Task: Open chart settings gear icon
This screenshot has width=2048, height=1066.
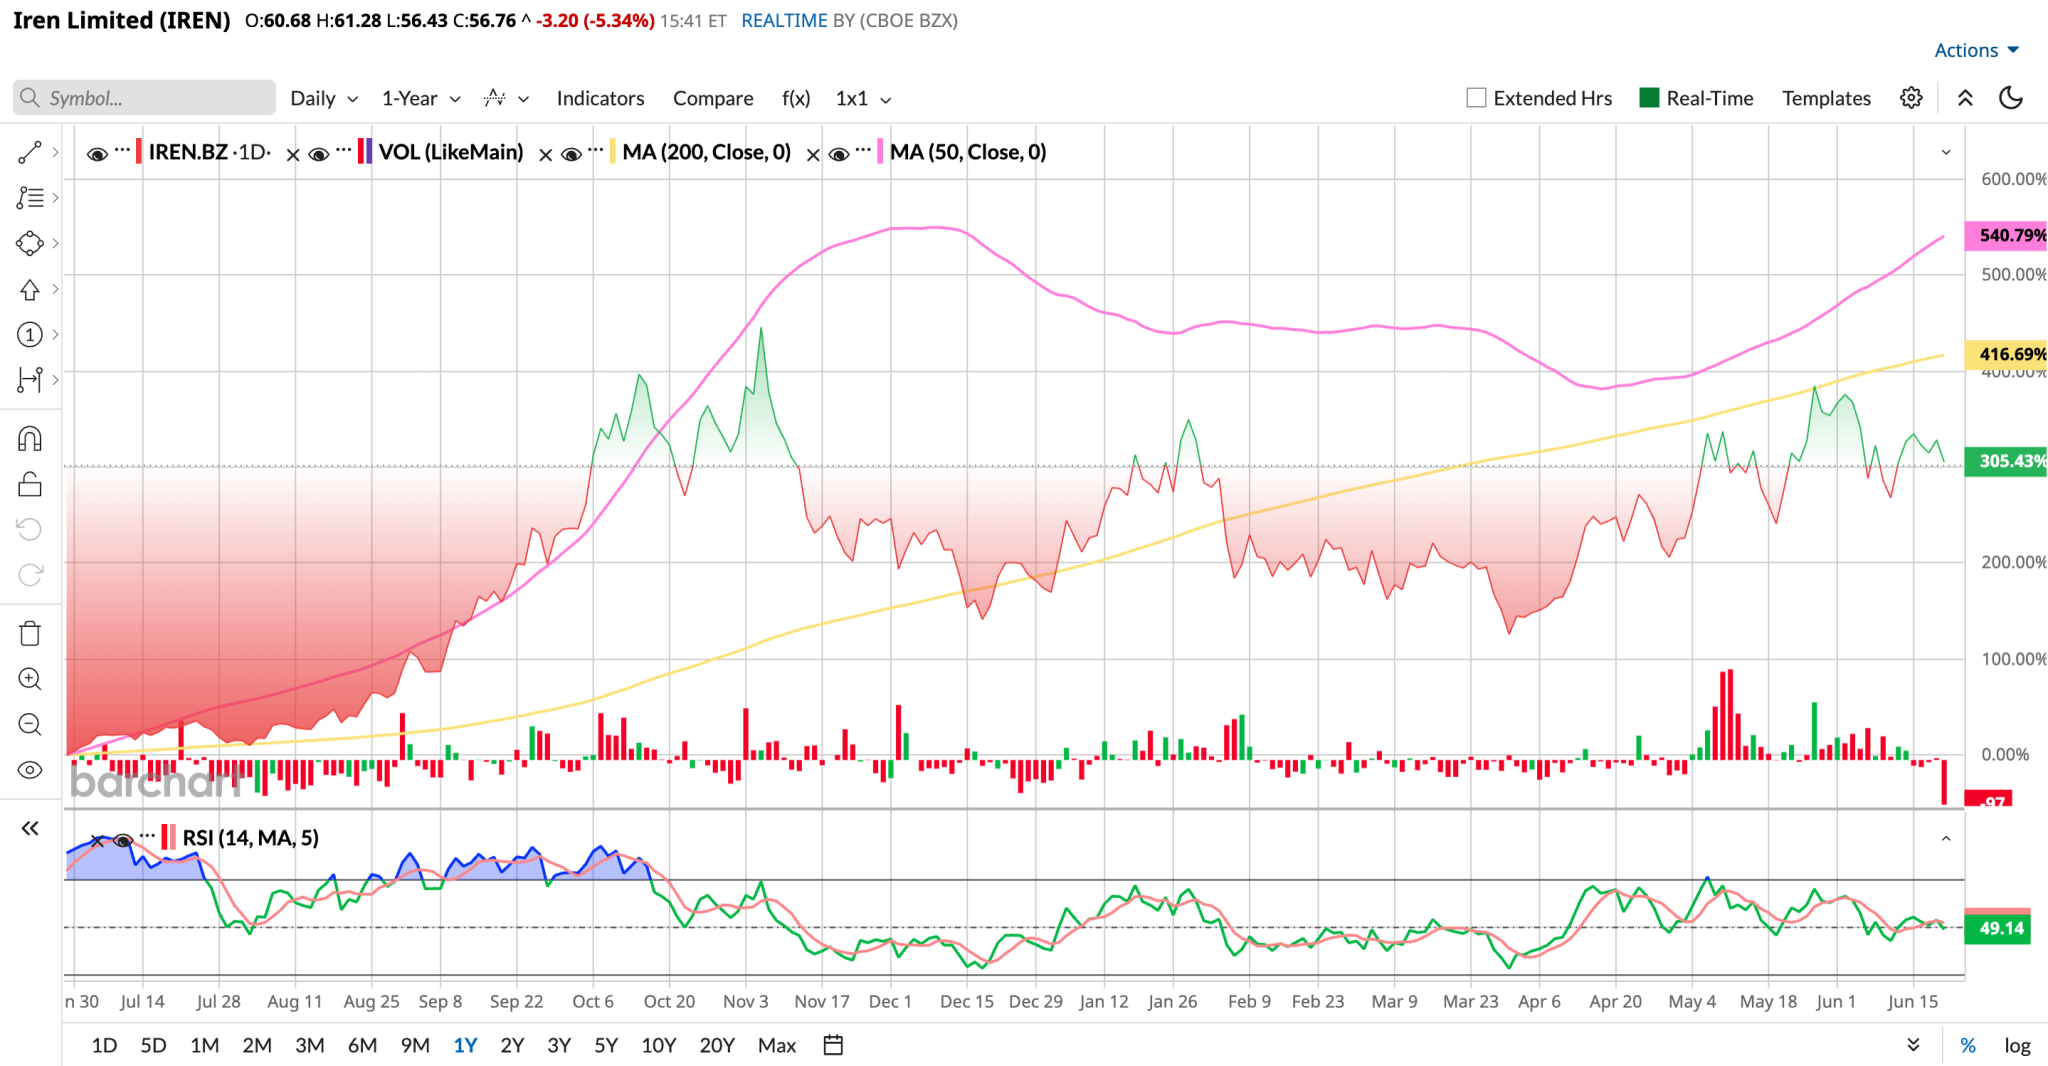Action: click(1911, 98)
